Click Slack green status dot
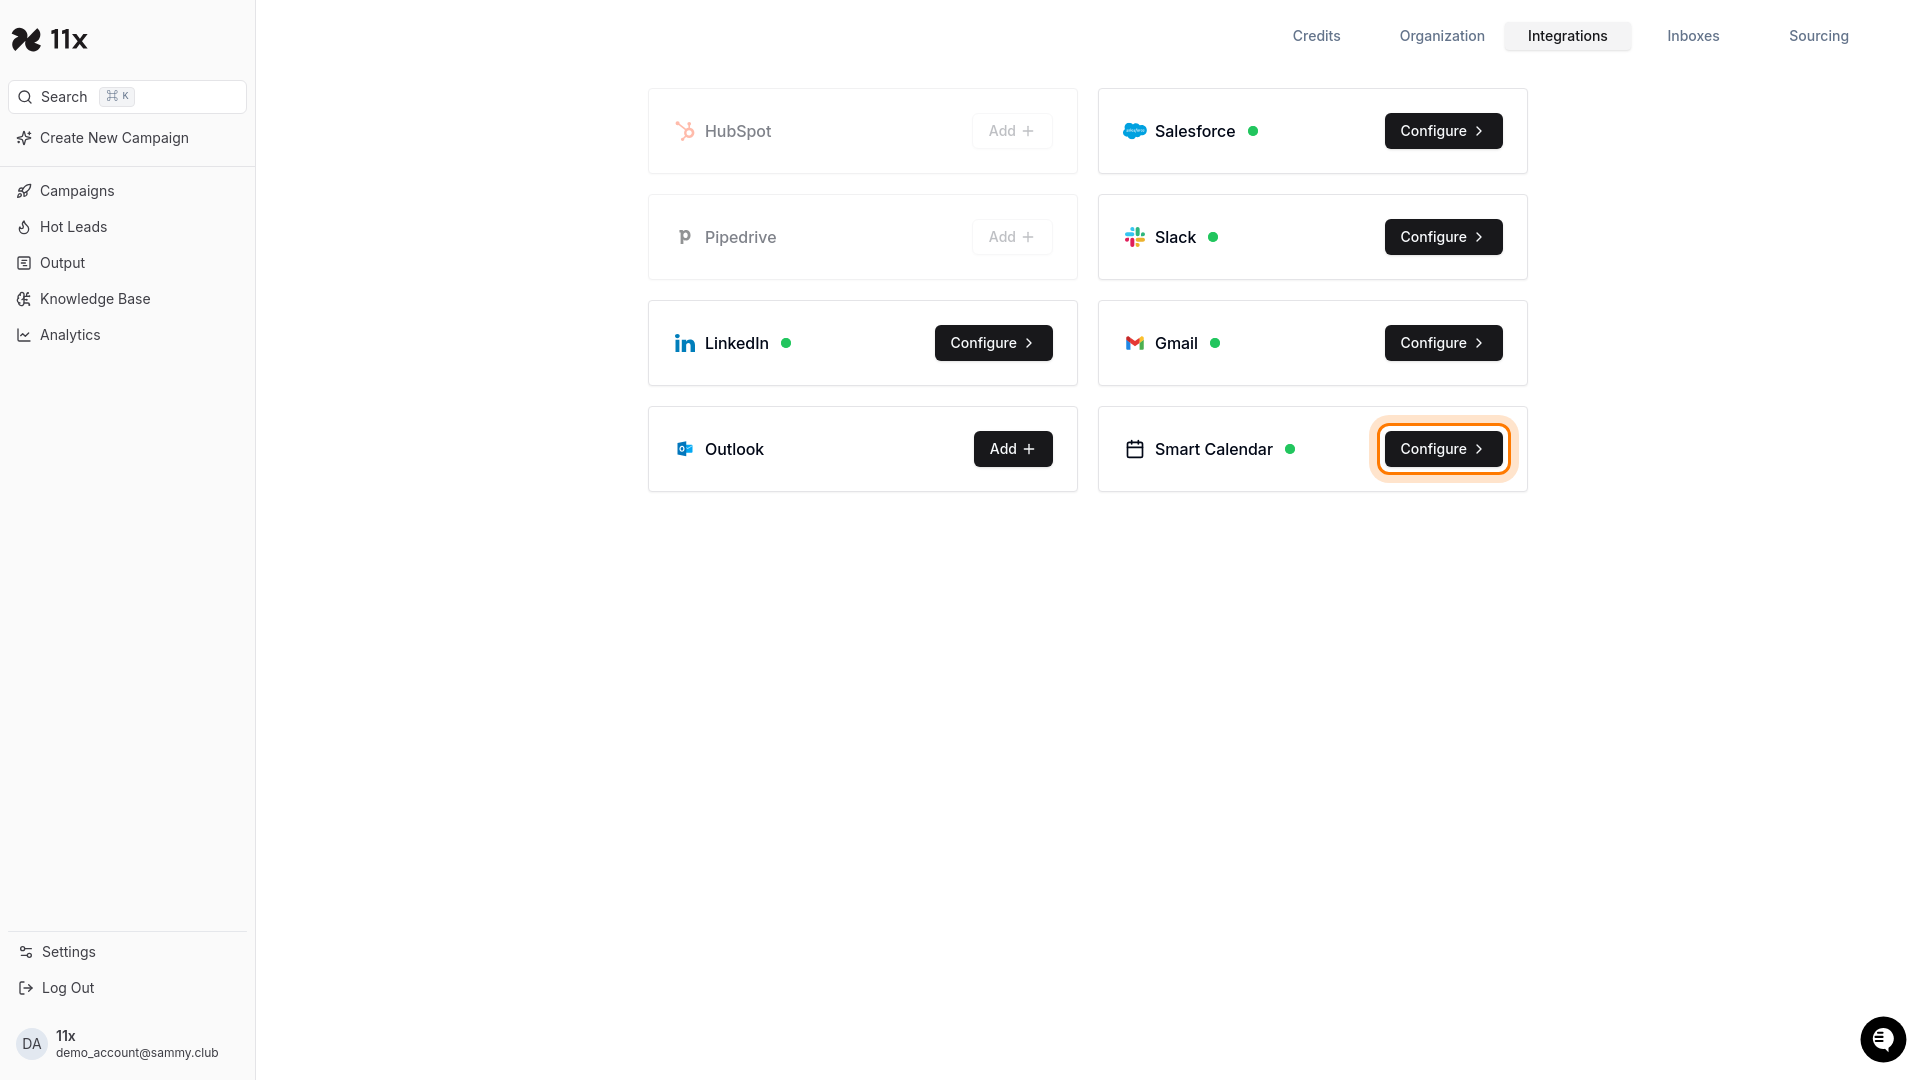 [1213, 237]
